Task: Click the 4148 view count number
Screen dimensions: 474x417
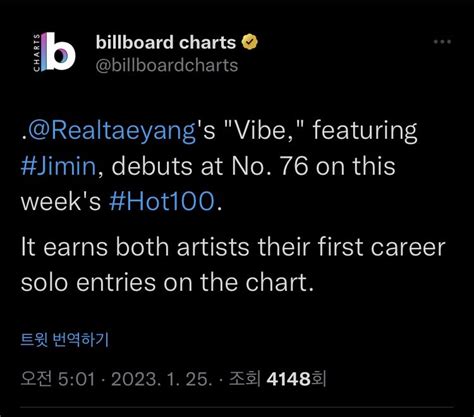Action: click(x=289, y=379)
